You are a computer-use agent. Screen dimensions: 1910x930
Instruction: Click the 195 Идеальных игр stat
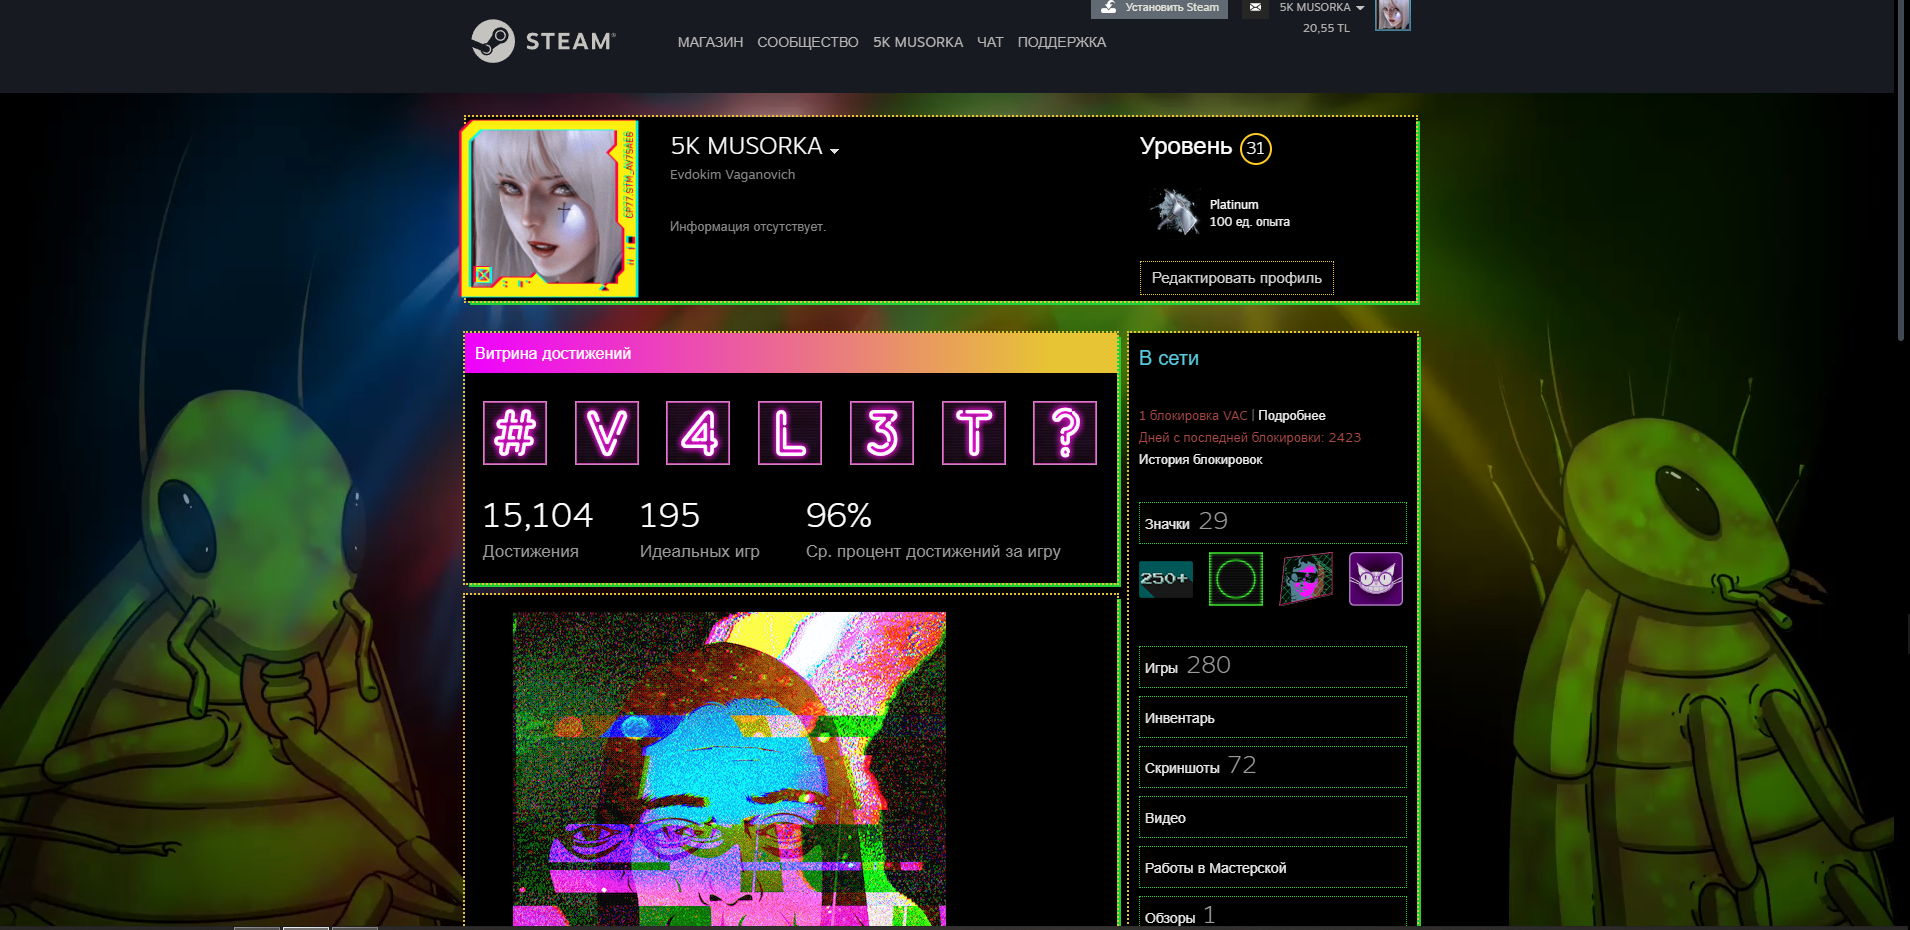[x=699, y=530]
